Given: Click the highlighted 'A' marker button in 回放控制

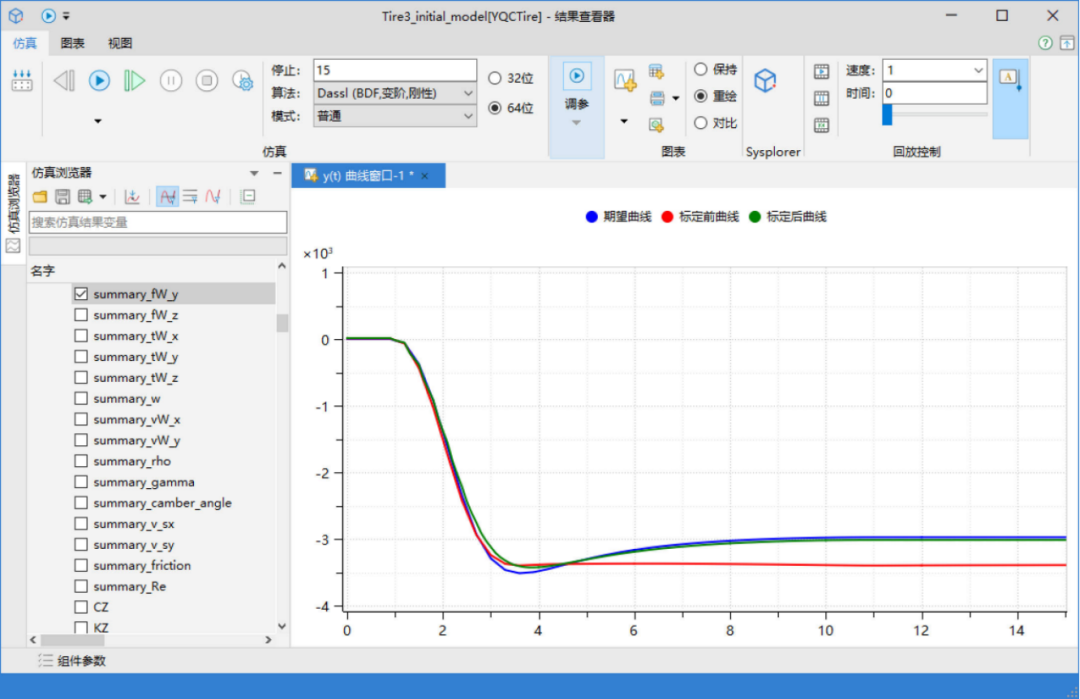Looking at the screenshot, I should point(1010,98).
